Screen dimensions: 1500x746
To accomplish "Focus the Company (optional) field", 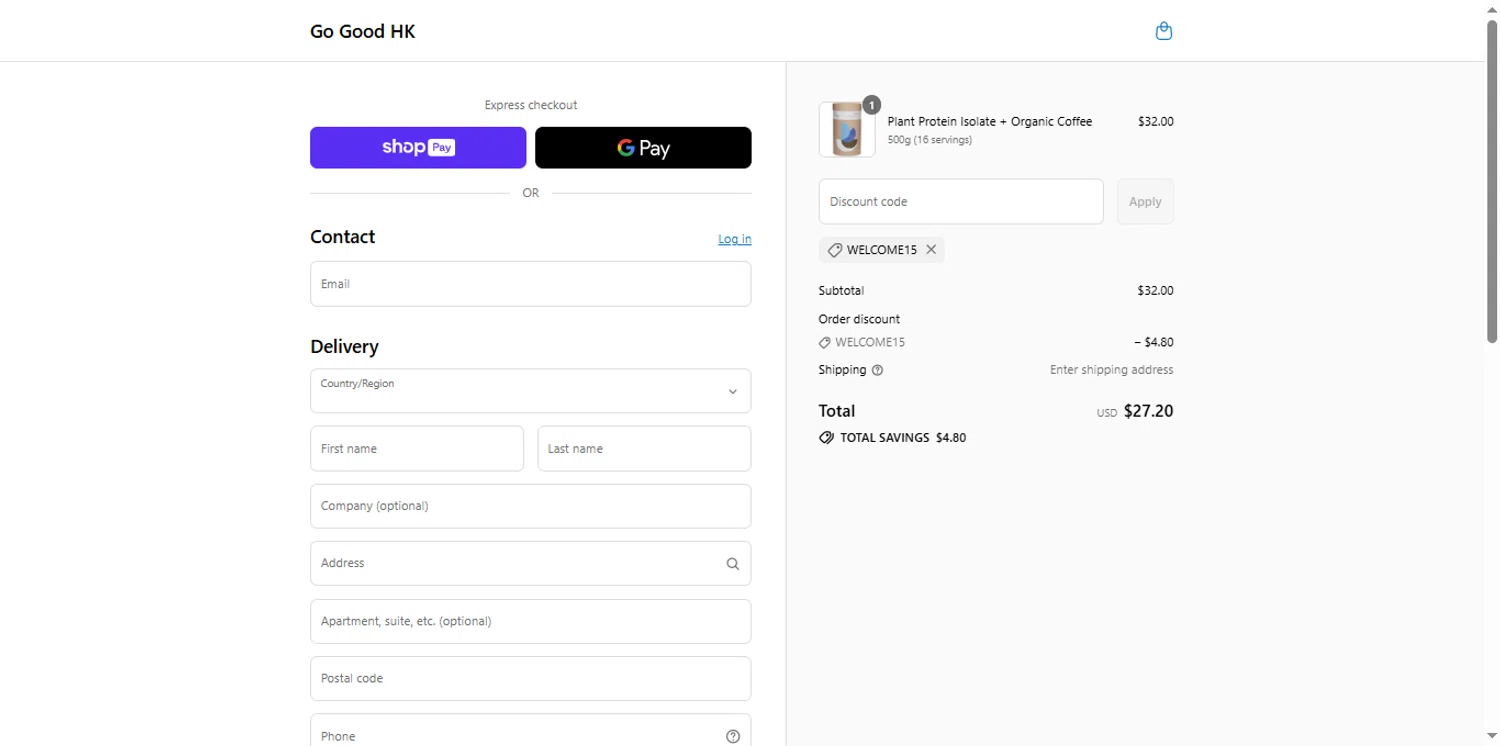I will pos(531,506).
